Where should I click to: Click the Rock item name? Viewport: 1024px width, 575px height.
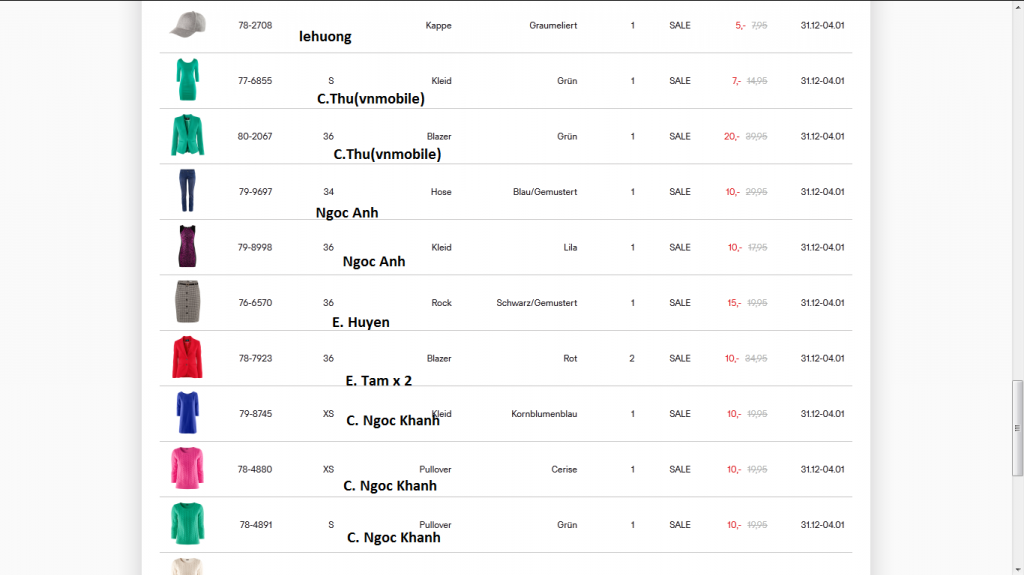coord(441,303)
